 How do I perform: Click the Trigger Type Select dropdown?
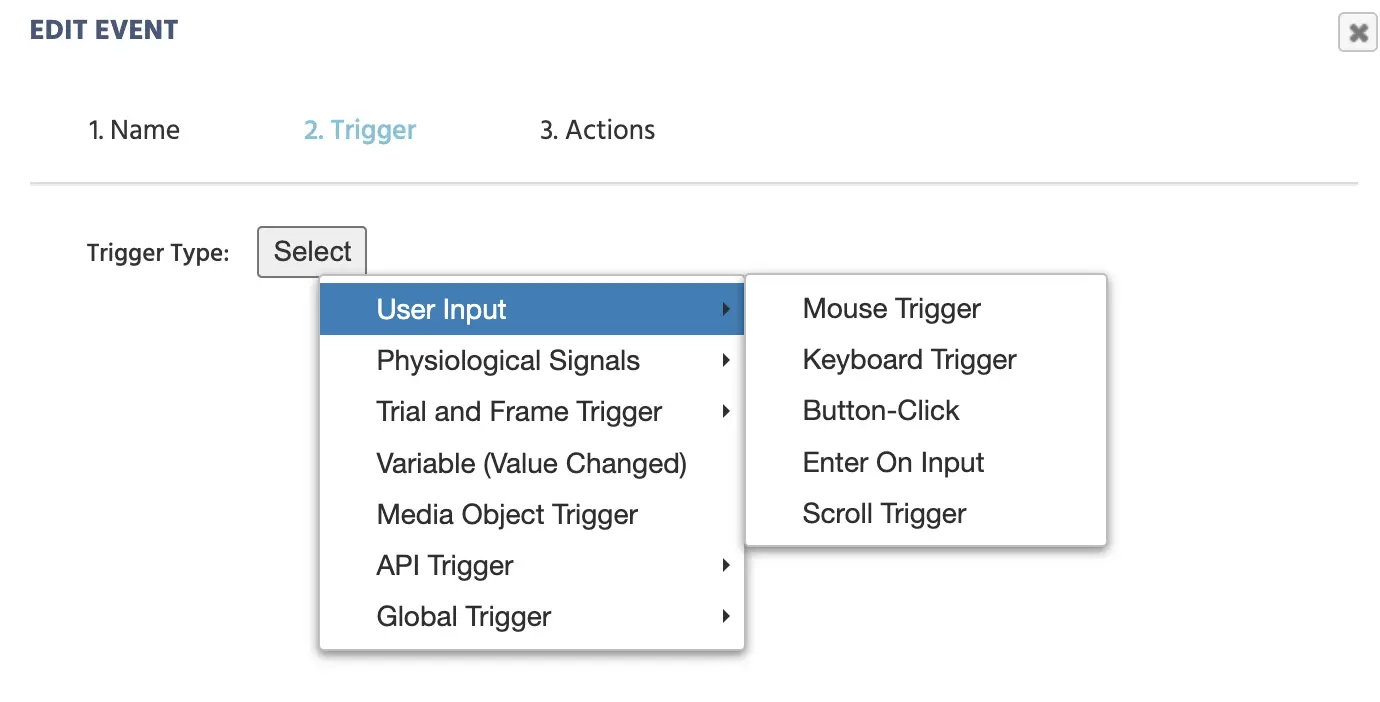tap(312, 252)
